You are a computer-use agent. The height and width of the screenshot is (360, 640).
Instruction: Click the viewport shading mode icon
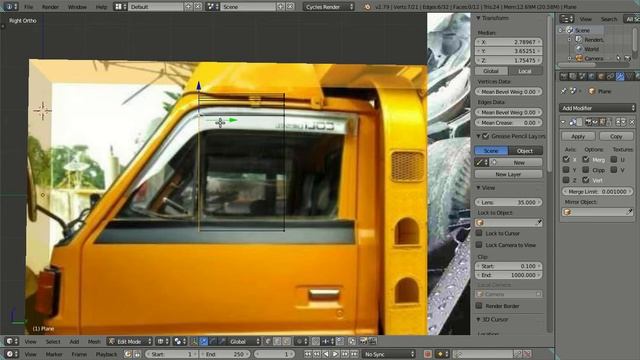163,341
